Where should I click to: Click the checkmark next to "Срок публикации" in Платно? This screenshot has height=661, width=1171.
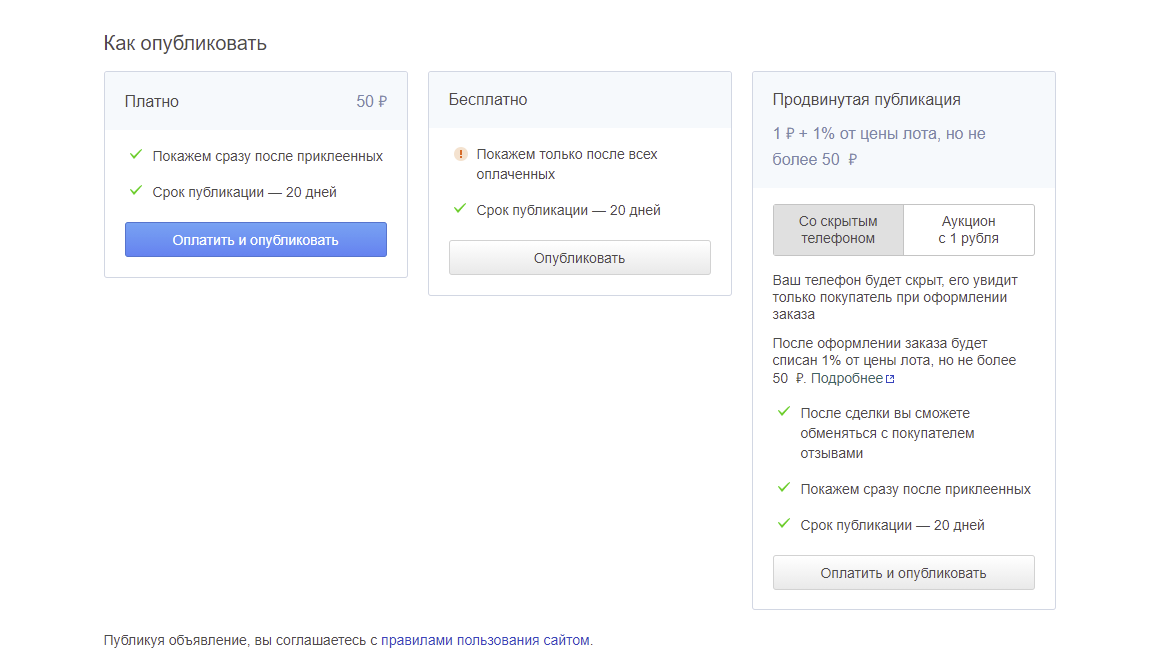coord(136,191)
